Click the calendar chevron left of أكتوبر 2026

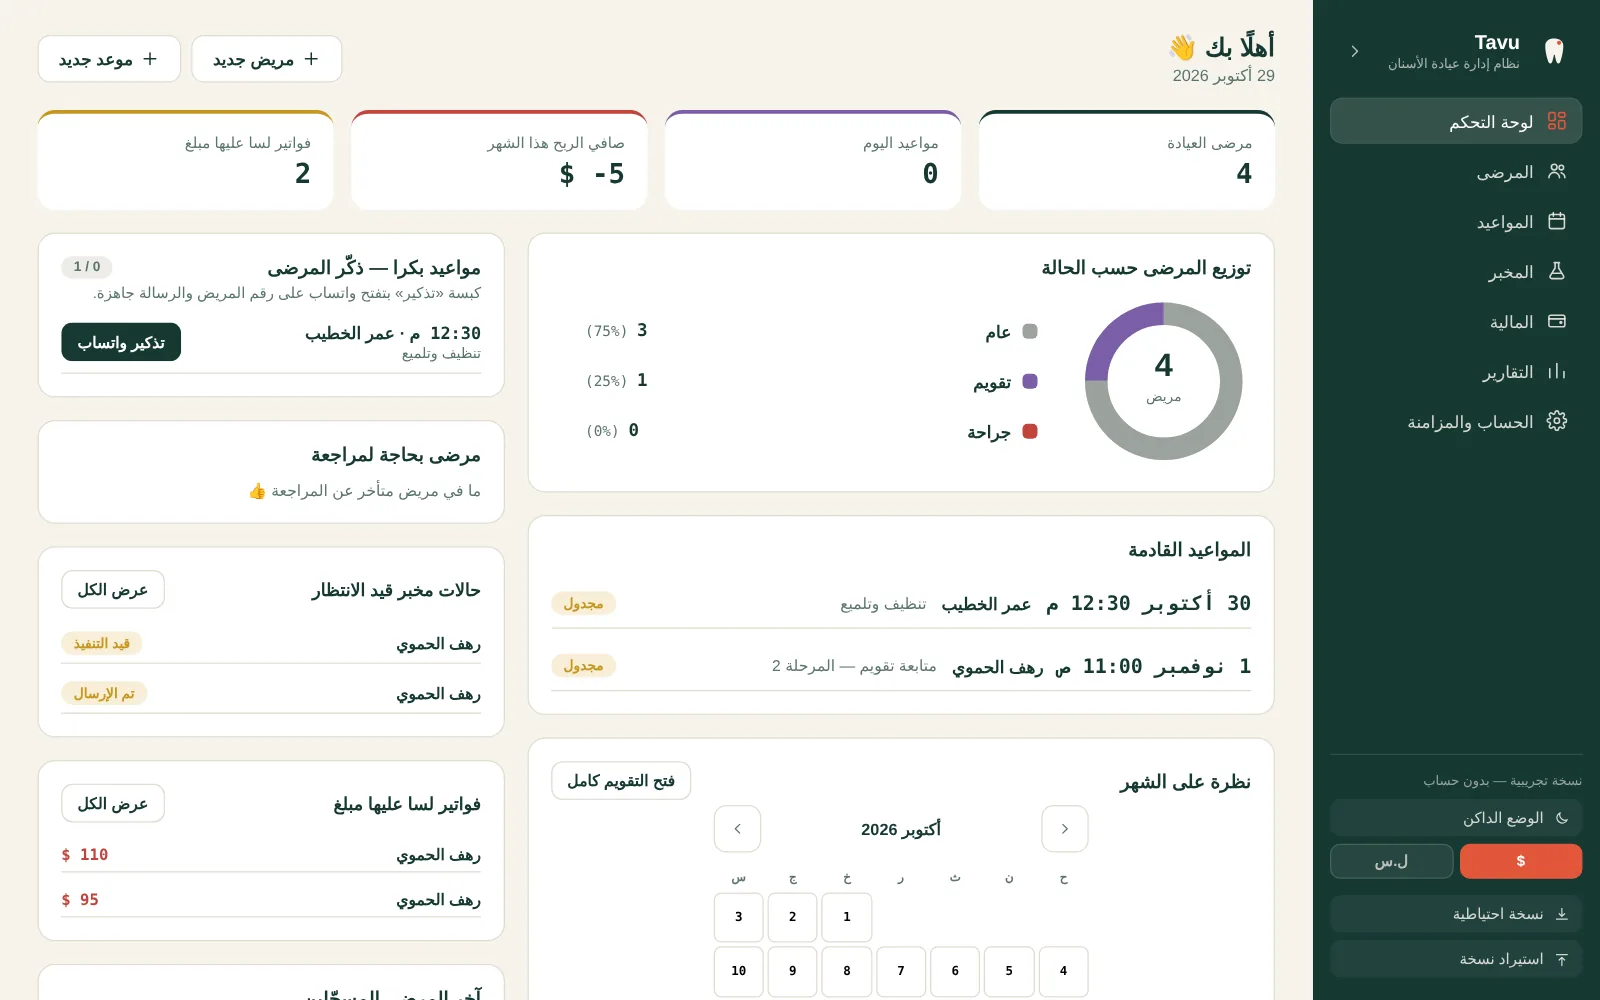(738, 829)
